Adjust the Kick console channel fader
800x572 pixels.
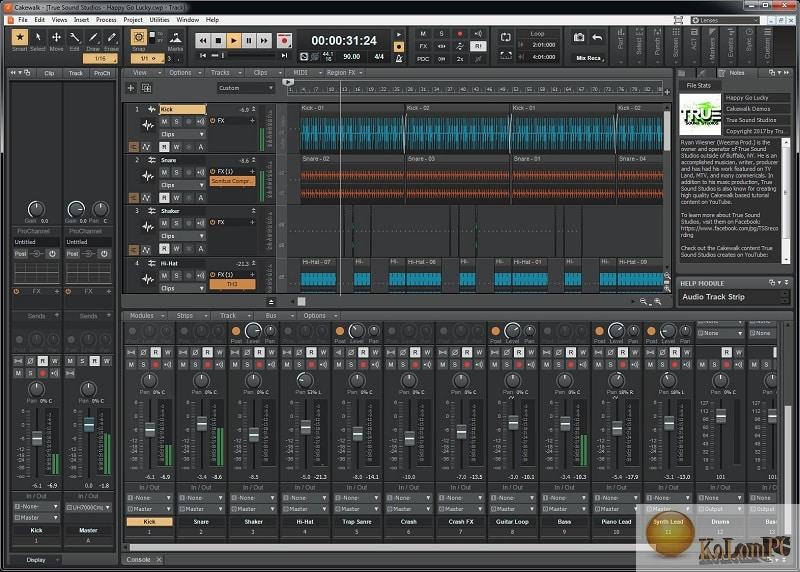coord(150,429)
